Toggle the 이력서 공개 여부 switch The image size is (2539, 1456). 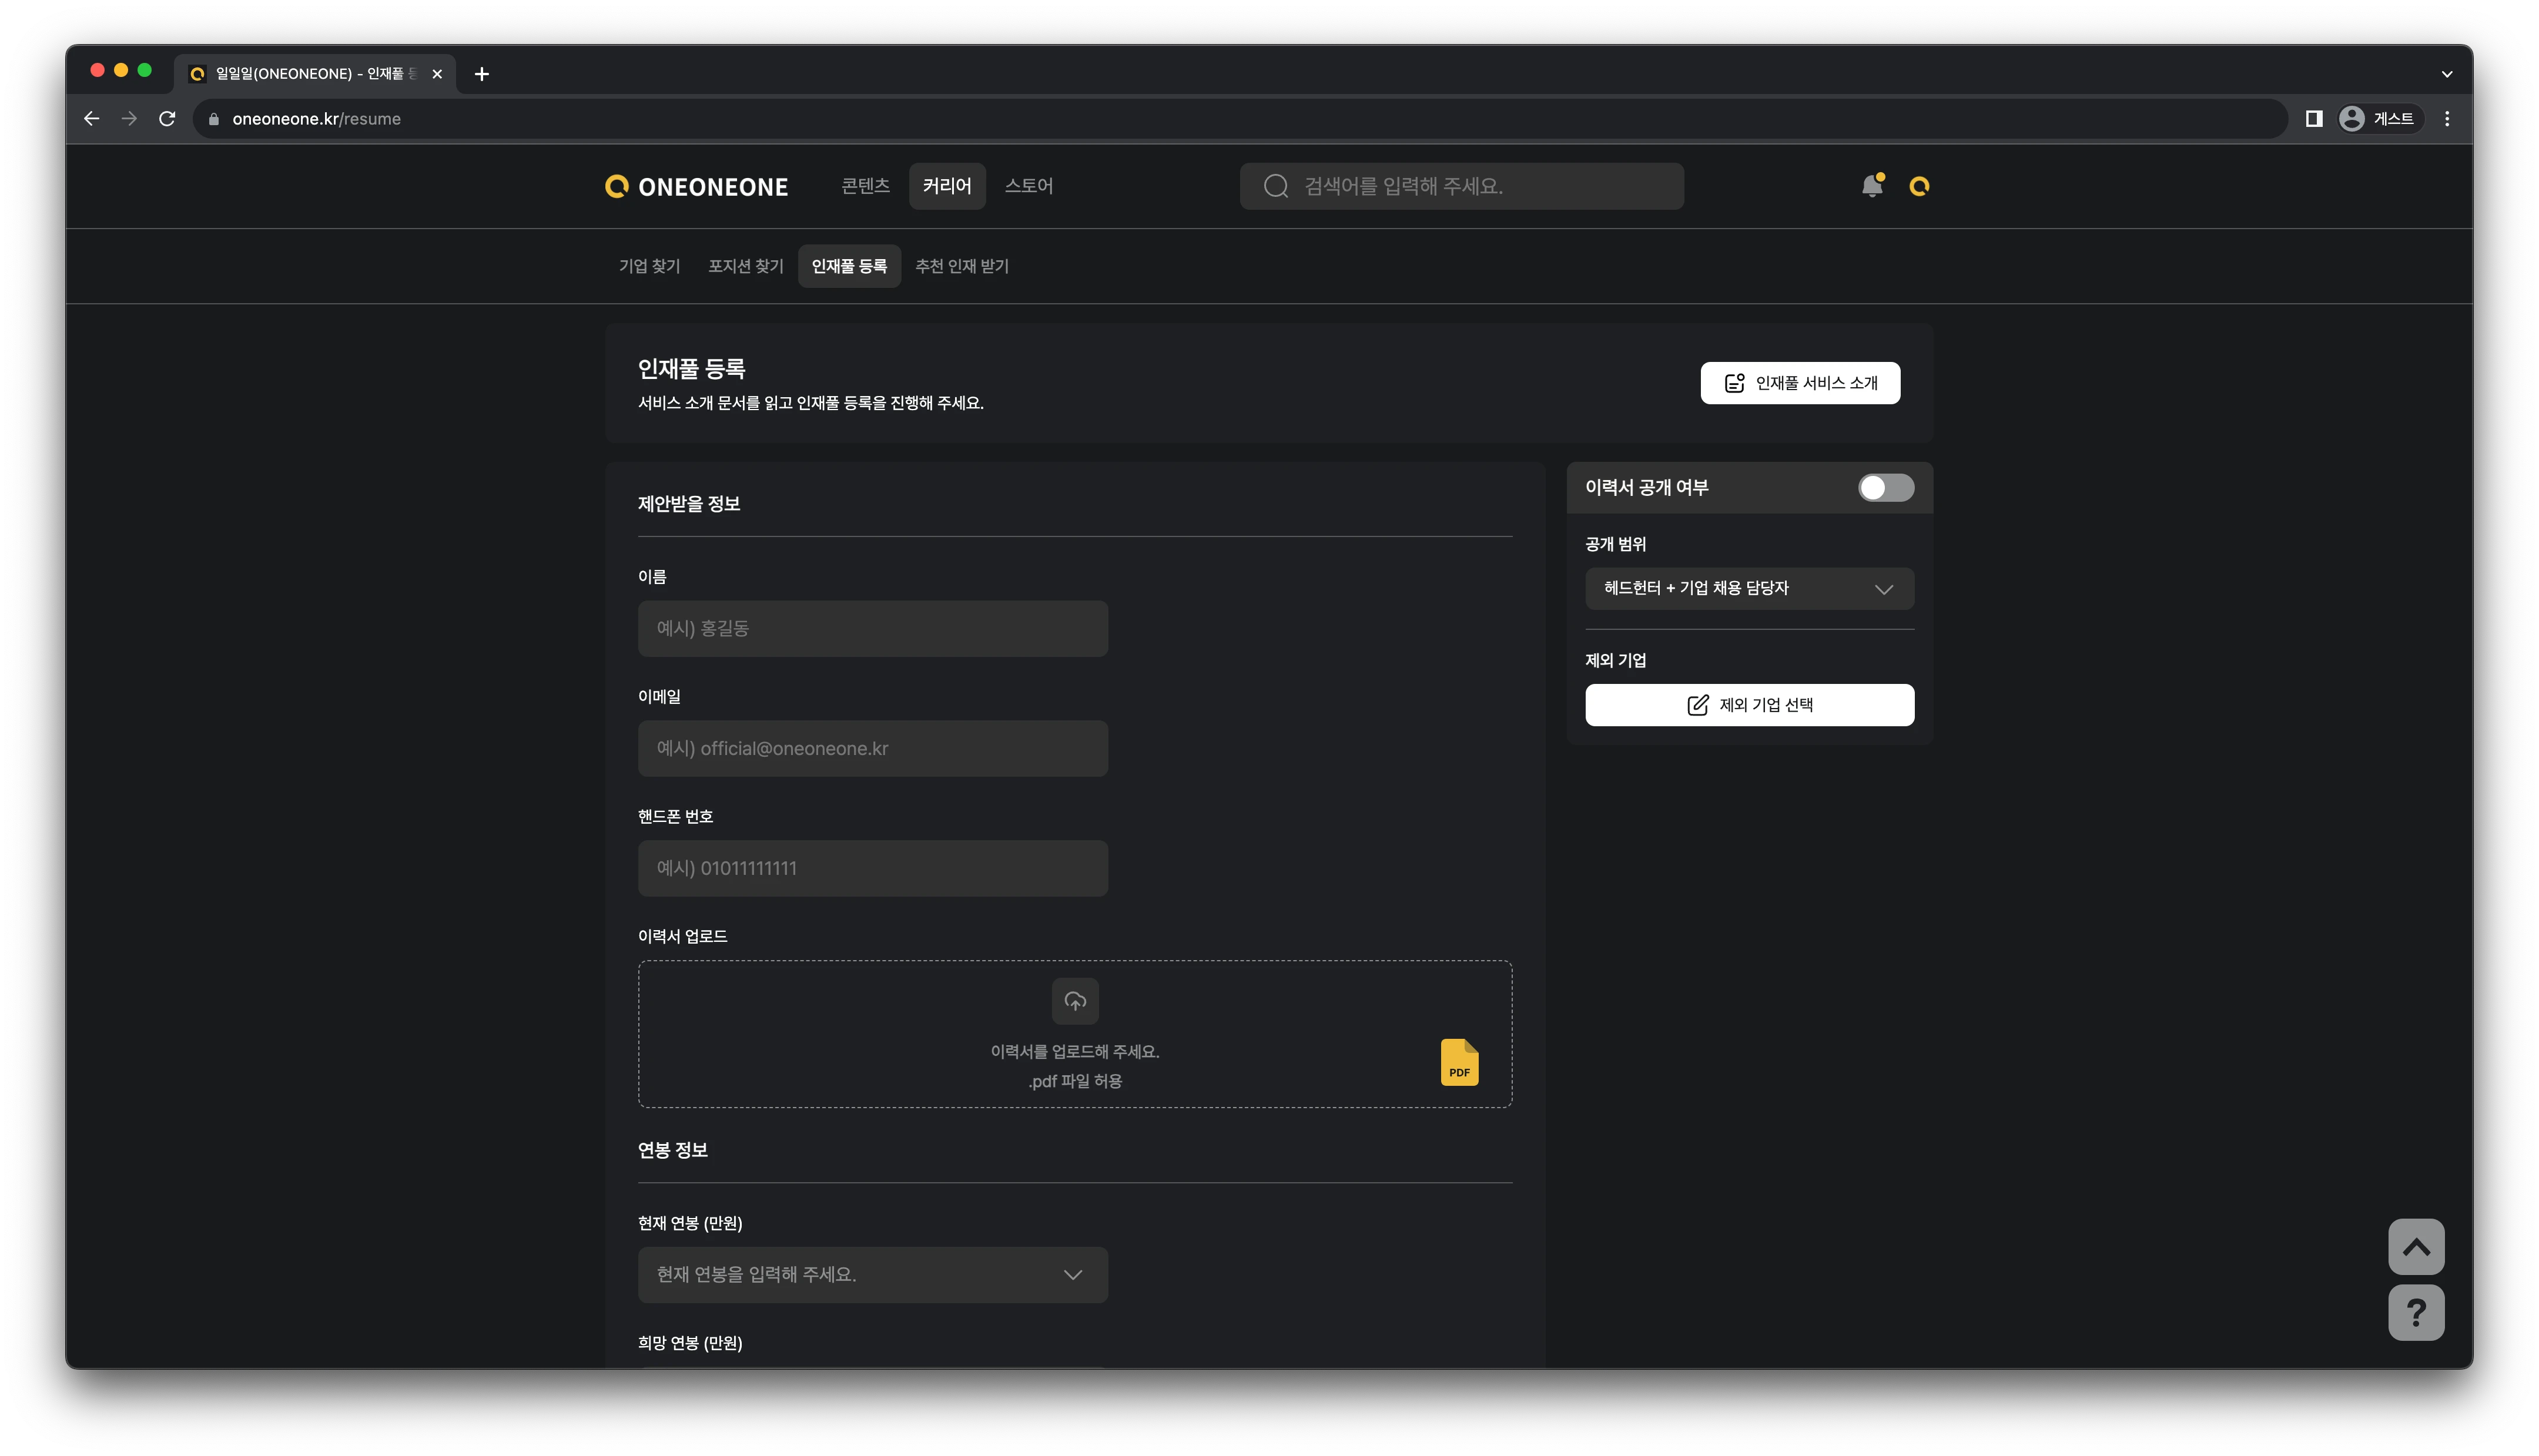(1885, 488)
